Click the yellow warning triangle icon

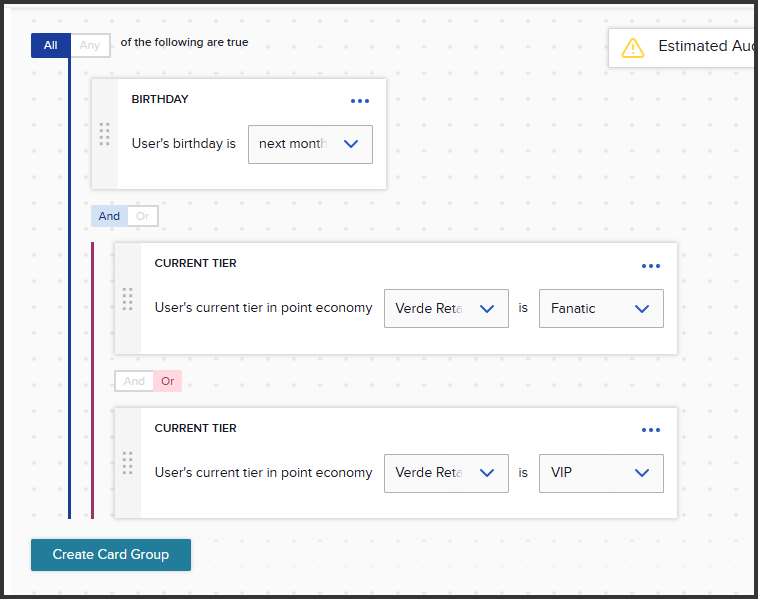633,48
